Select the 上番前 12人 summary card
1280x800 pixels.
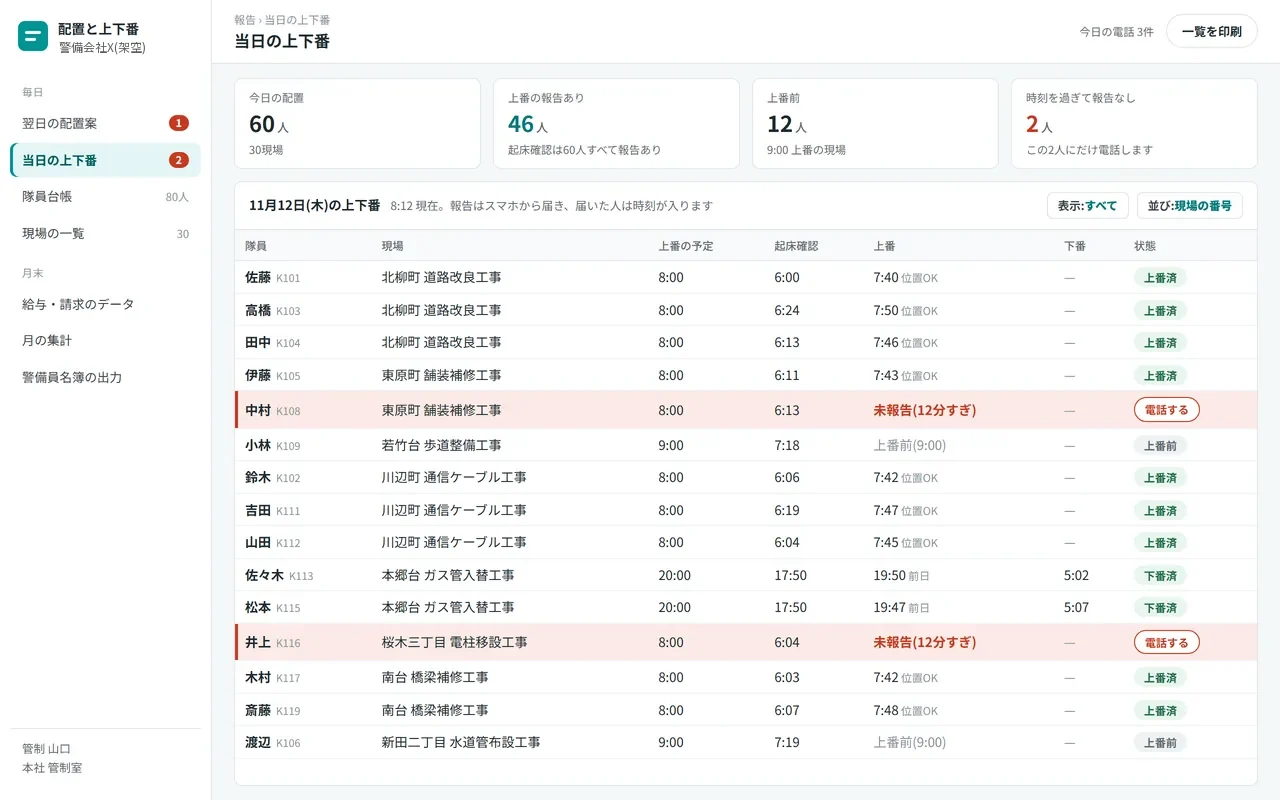875,124
